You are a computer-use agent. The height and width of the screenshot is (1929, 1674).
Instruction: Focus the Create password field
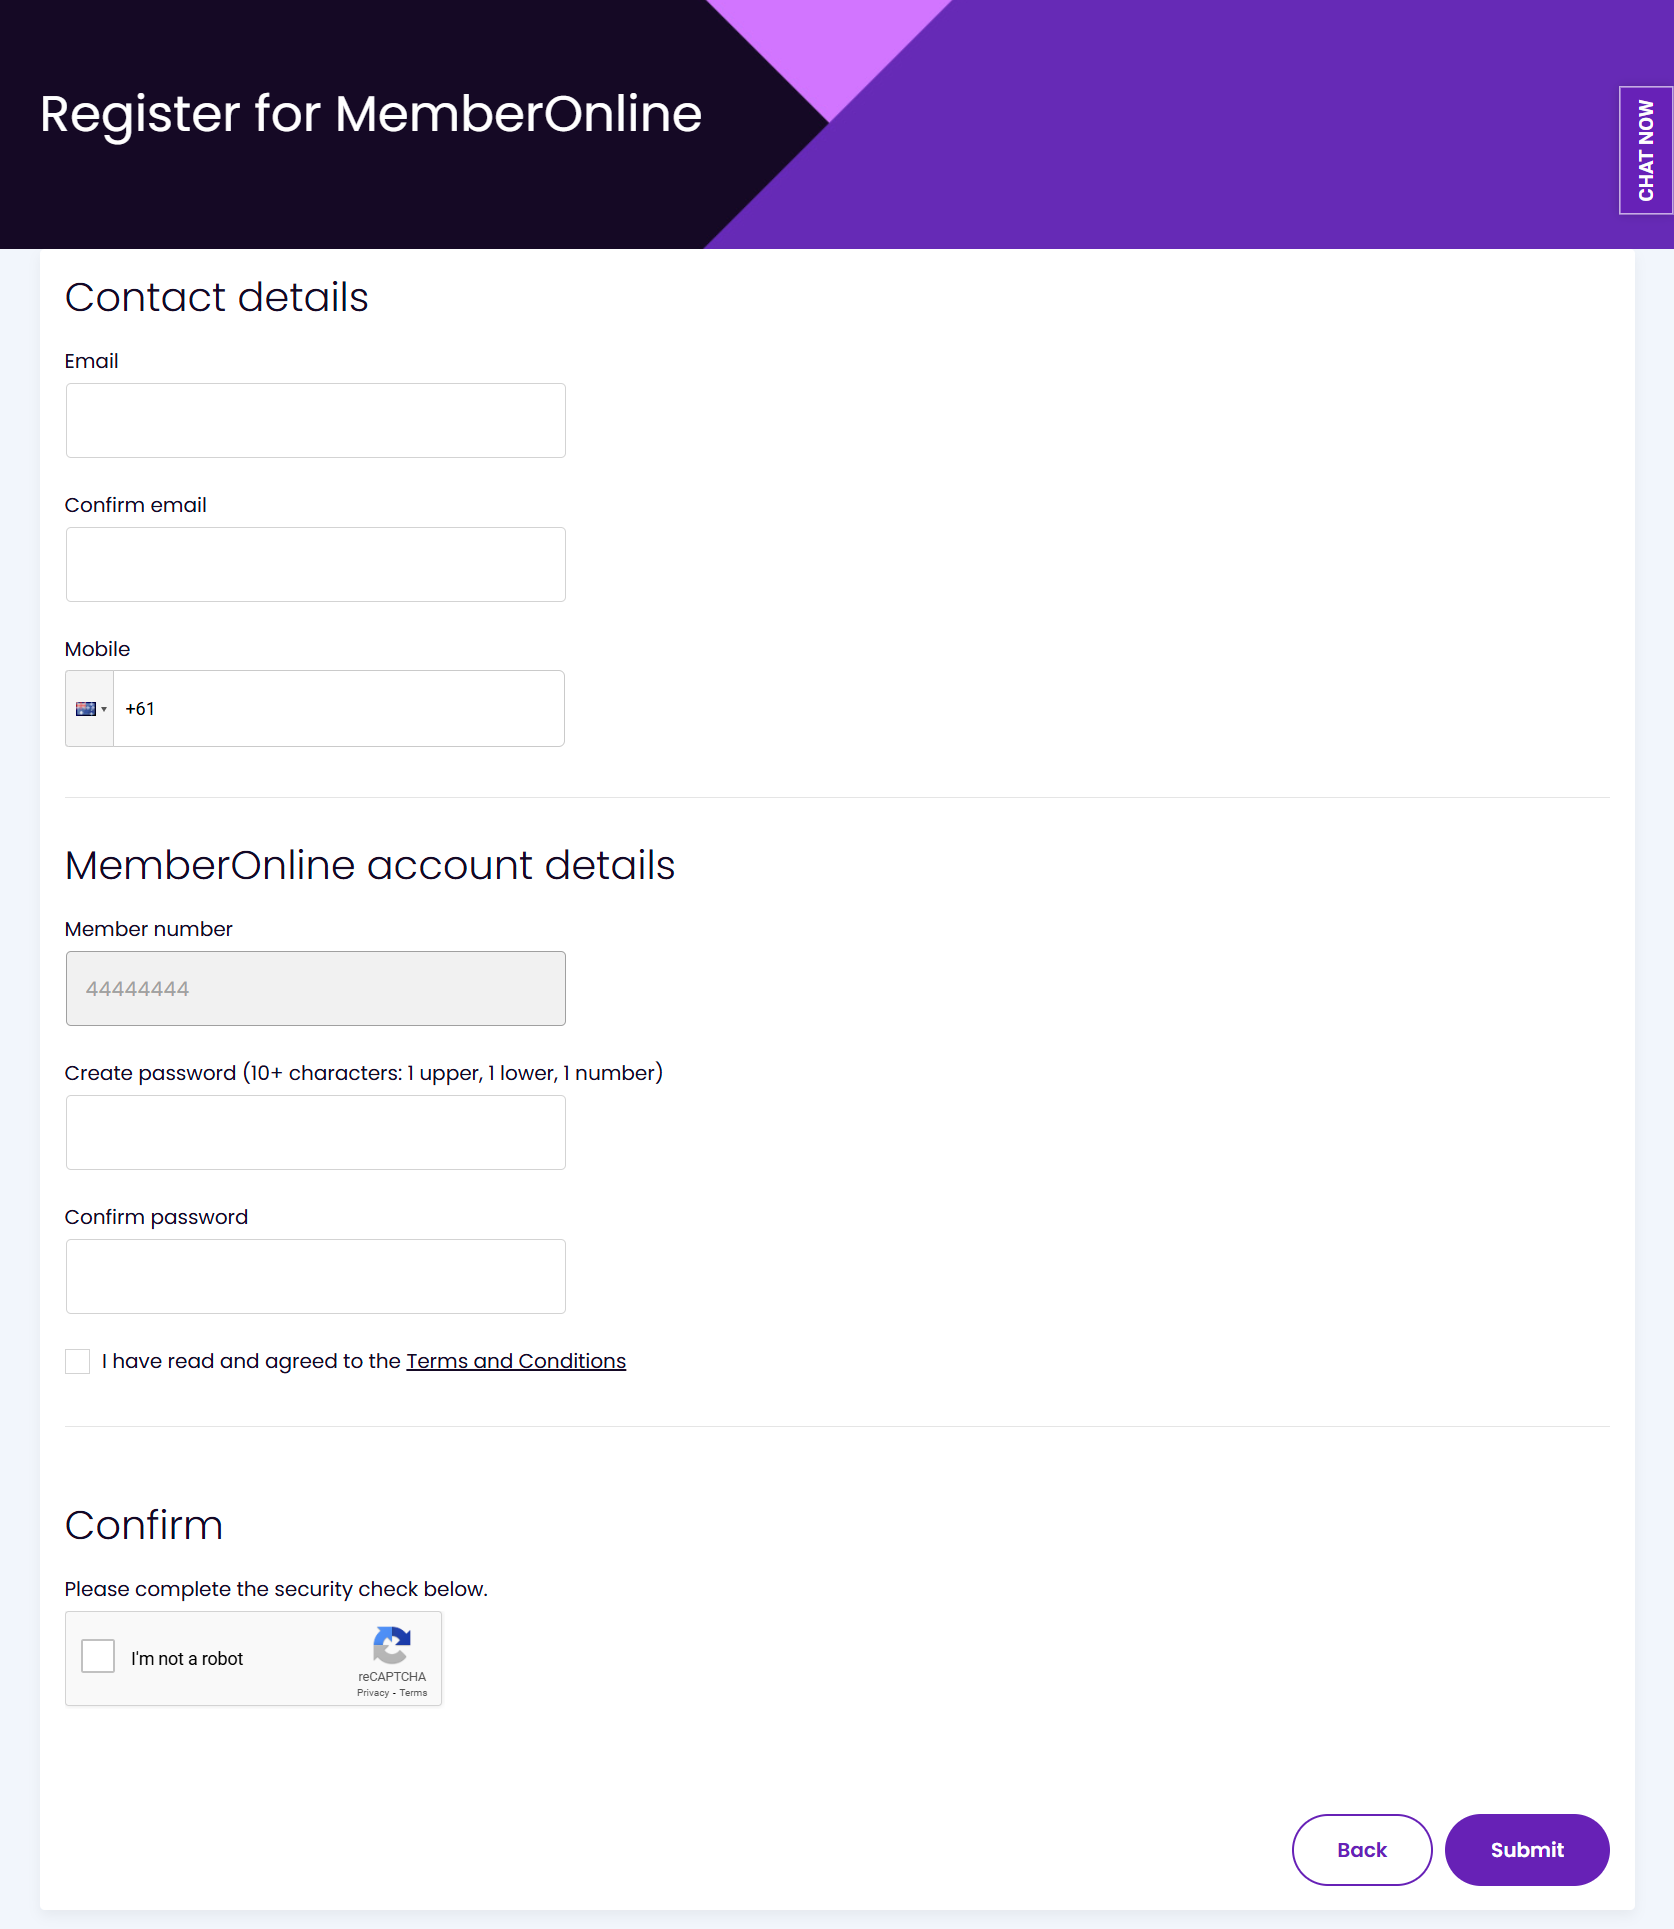(x=316, y=1133)
